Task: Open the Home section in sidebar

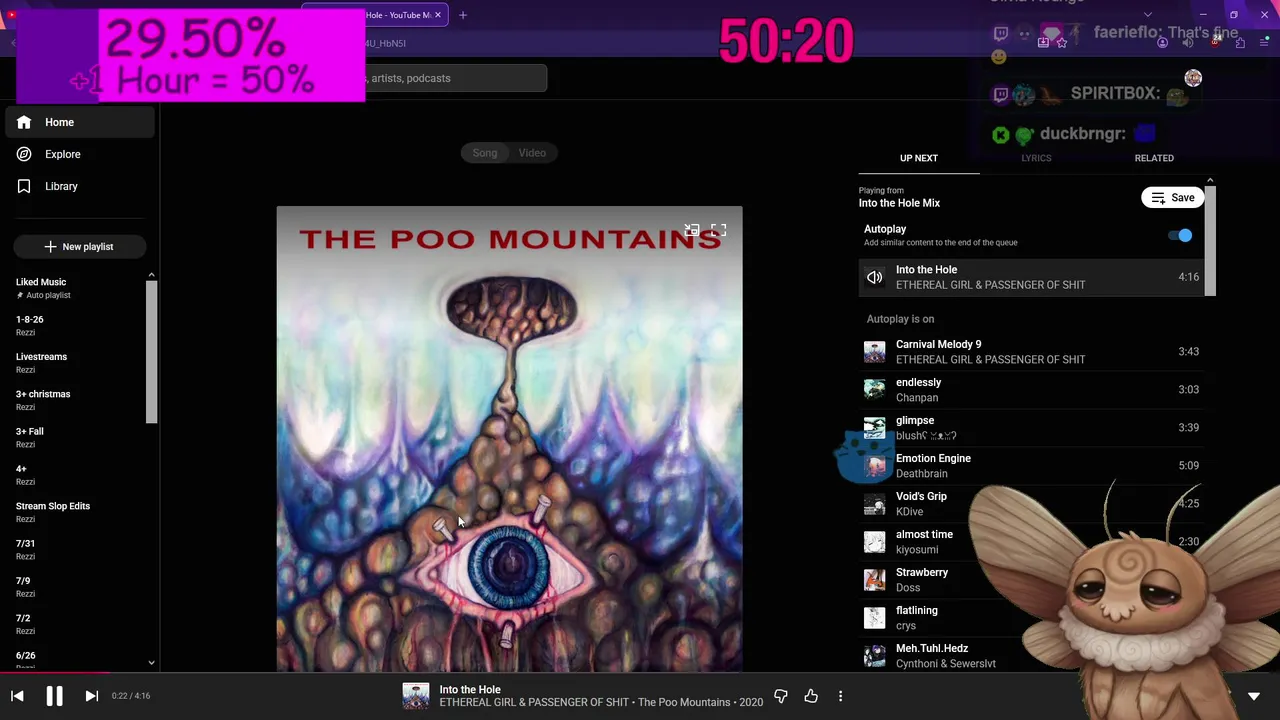Action: [x=79, y=122]
